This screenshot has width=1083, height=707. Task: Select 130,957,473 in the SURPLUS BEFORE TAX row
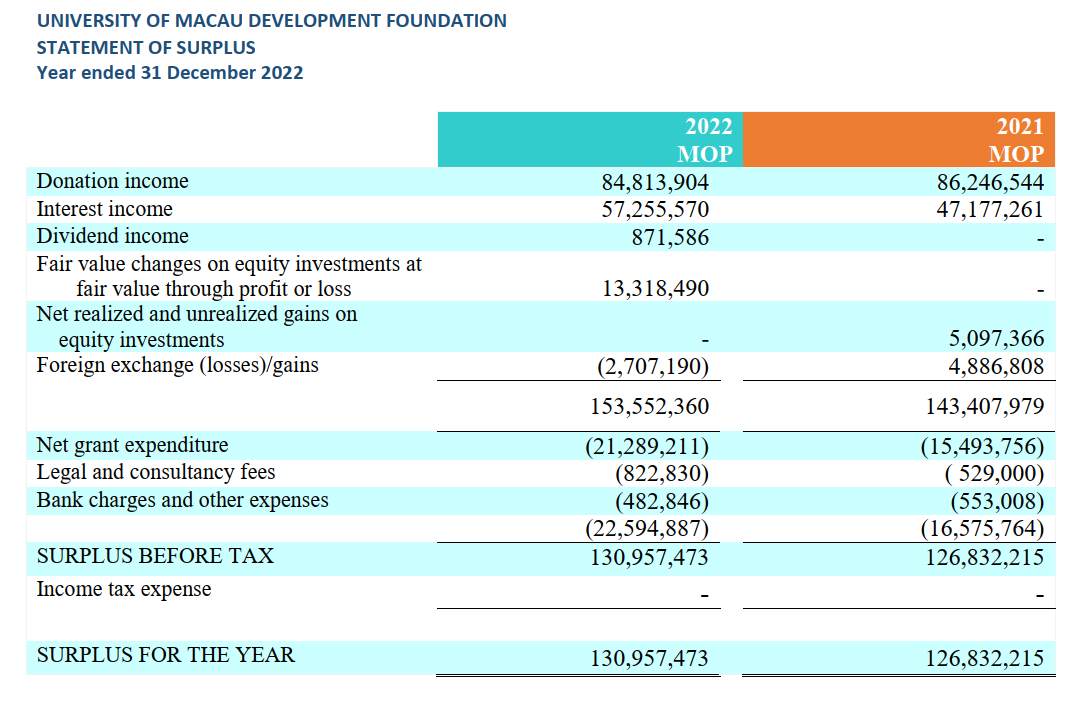pyautogui.click(x=649, y=557)
